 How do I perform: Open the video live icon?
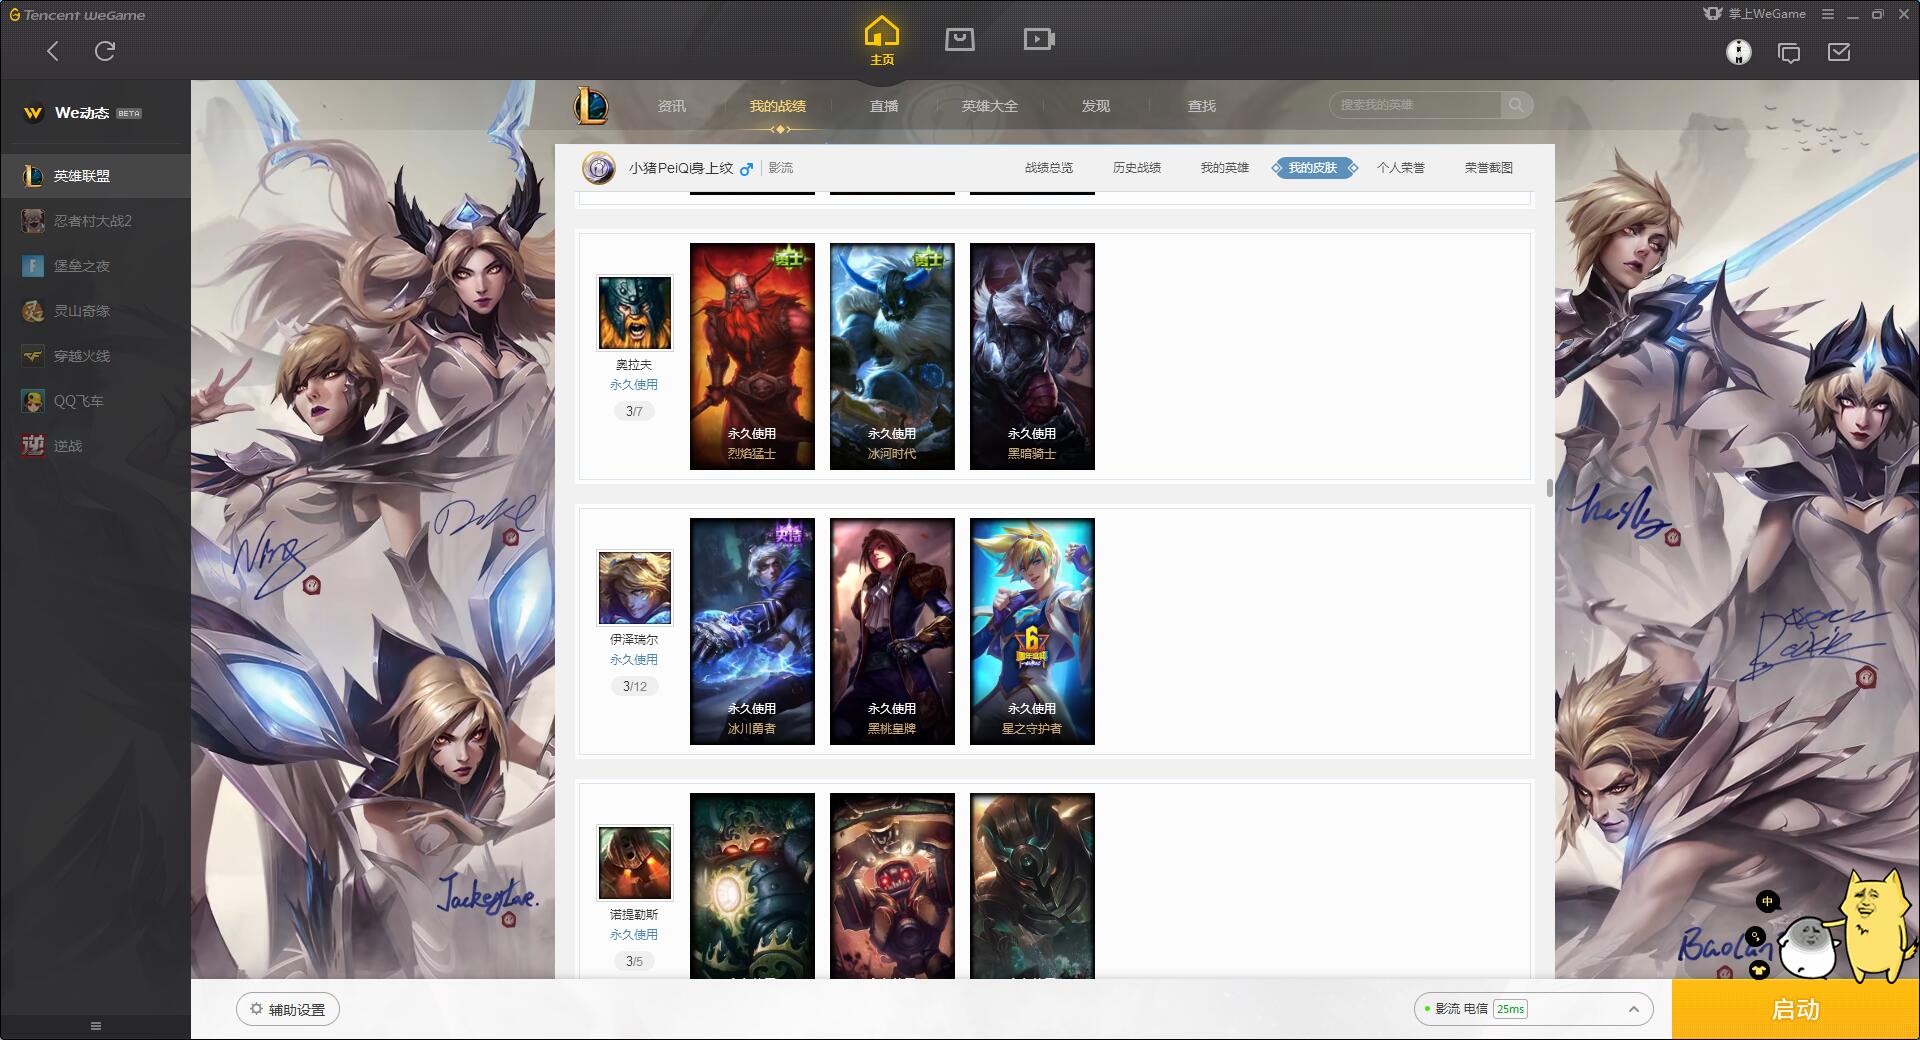click(x=1039, y=40)
